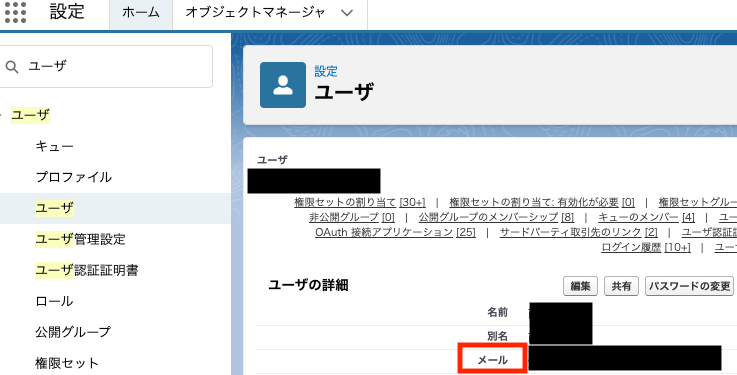This screenshot has width=737, height=375.
Task: Focus the Quick Find box containing ユーザ
Action: click(106, 67)
